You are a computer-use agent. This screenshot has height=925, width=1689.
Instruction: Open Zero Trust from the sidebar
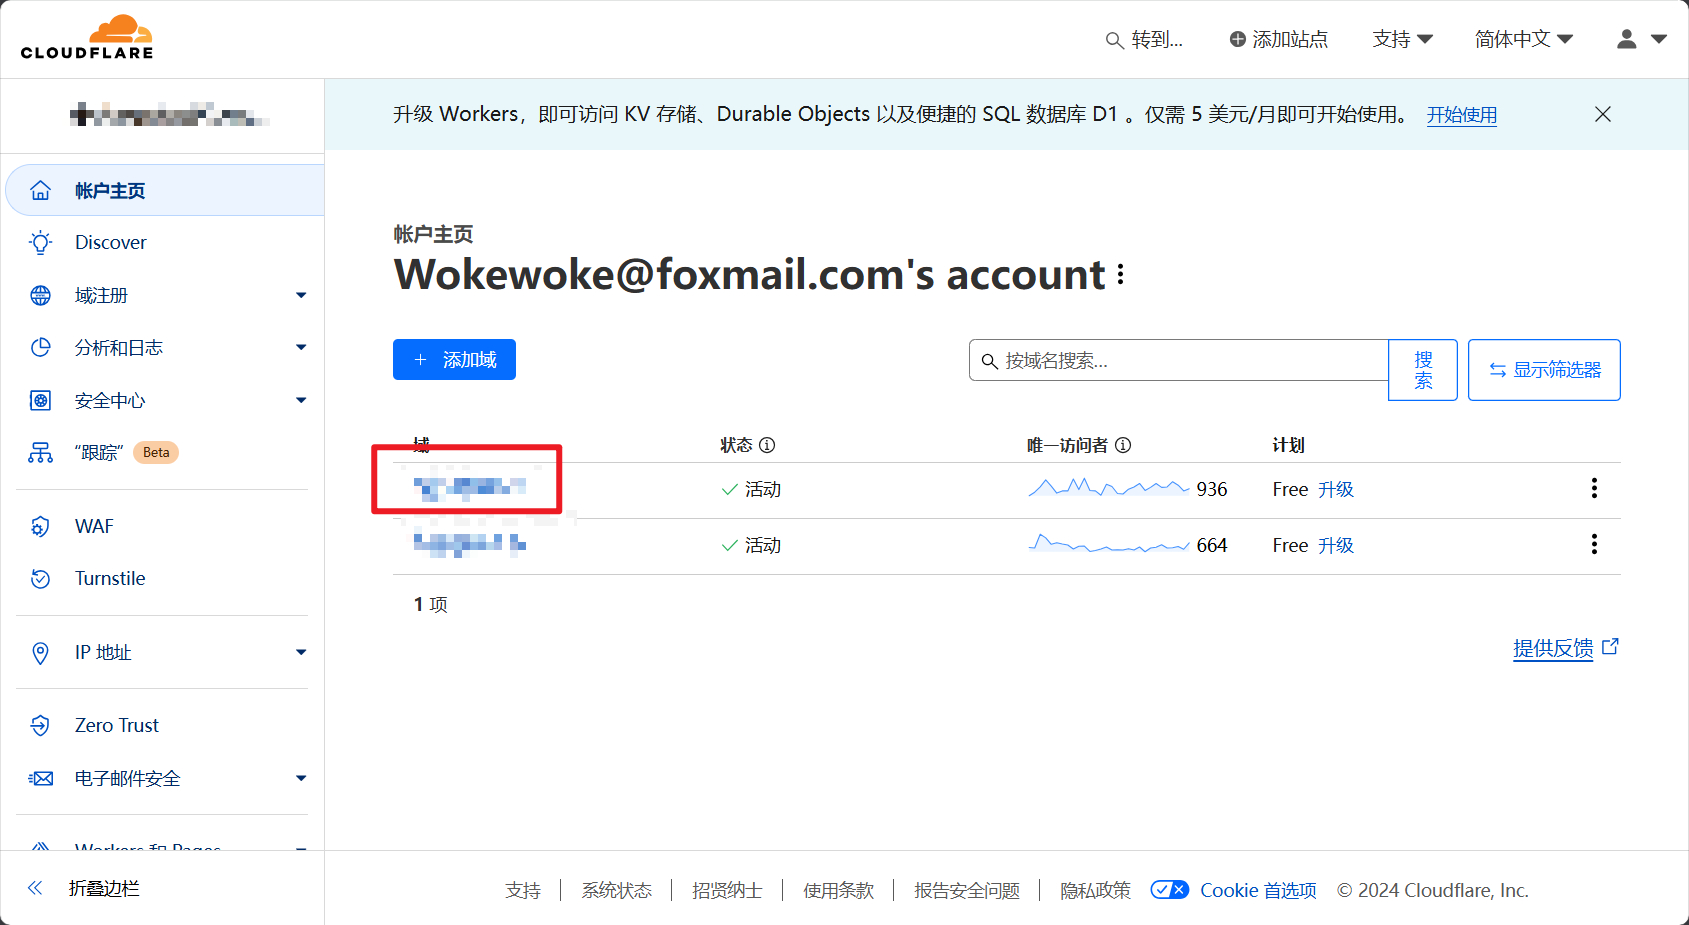[x=116, y=726]
